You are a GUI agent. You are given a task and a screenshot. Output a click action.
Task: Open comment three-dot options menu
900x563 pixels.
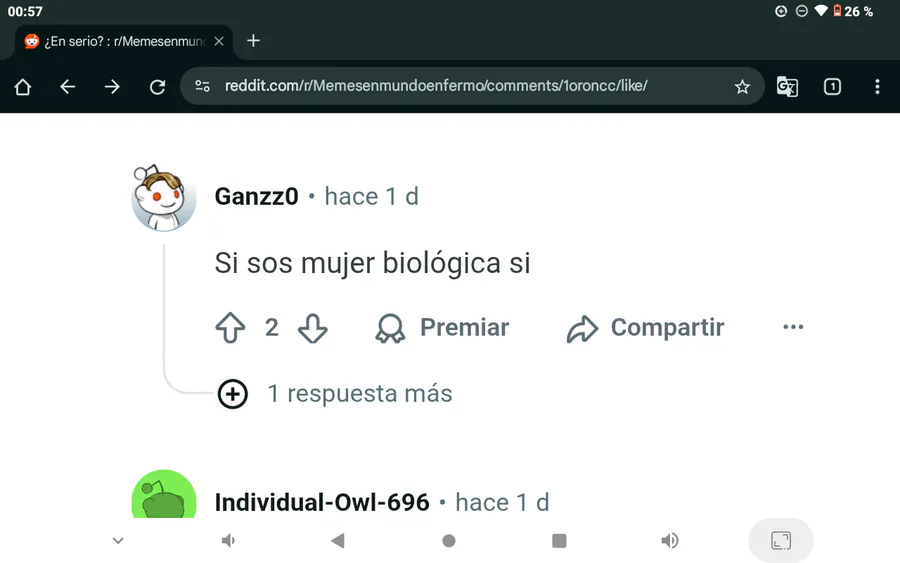pos(793,327)
